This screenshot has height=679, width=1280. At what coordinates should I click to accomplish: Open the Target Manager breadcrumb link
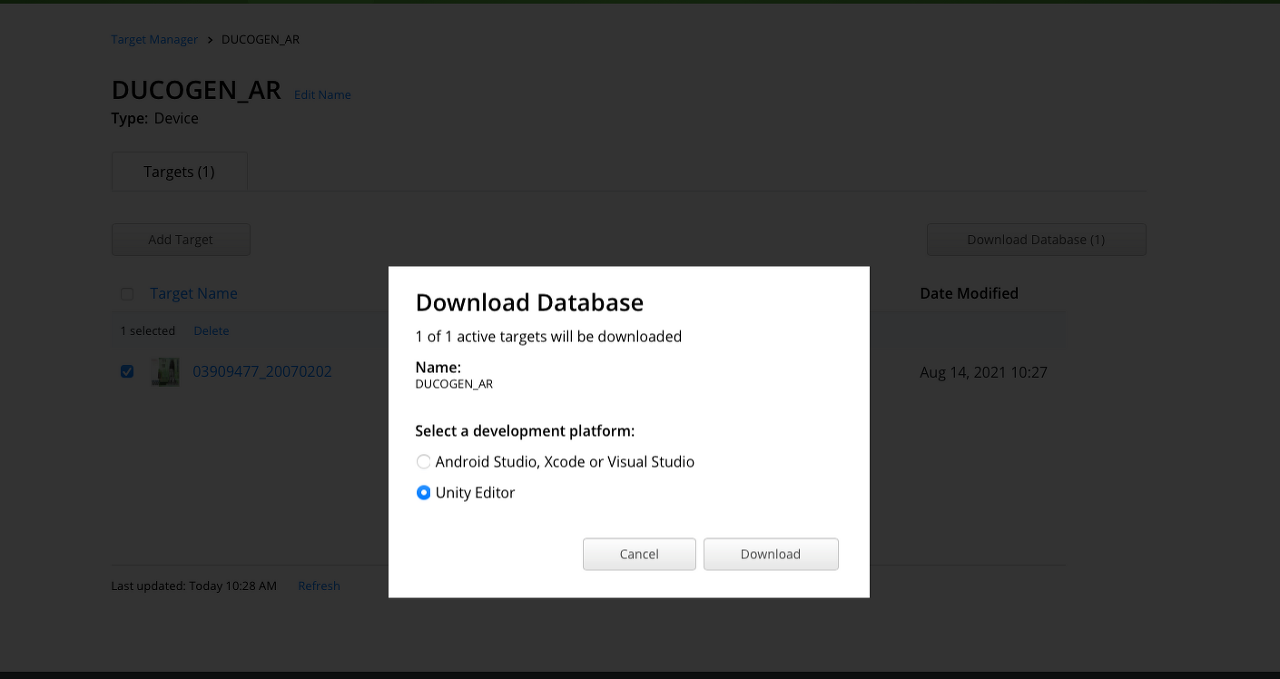click(155, 39)
